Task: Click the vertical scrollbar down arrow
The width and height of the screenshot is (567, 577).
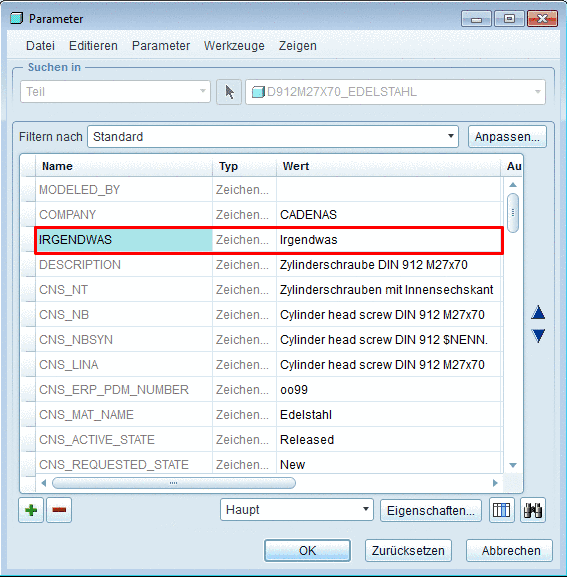Action: click(x=513, y=465)
